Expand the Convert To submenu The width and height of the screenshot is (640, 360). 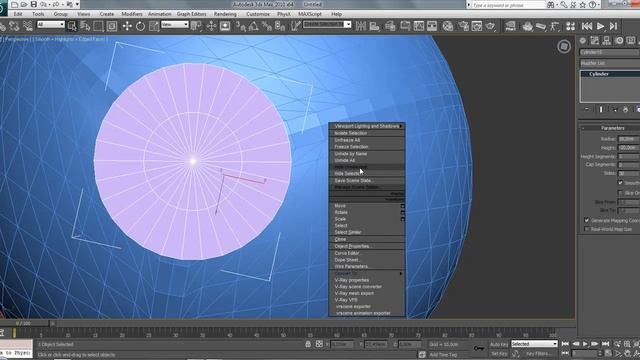(x=367, y=273)
